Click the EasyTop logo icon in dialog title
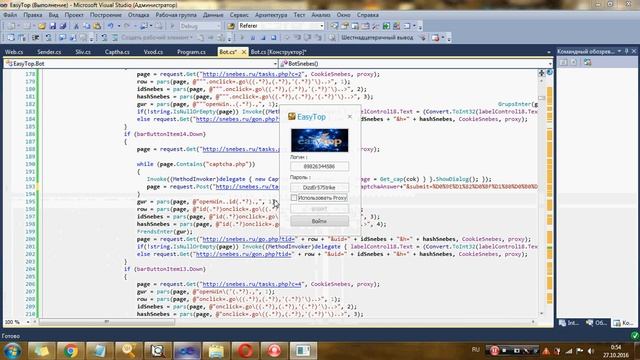 tap(291, 116)
